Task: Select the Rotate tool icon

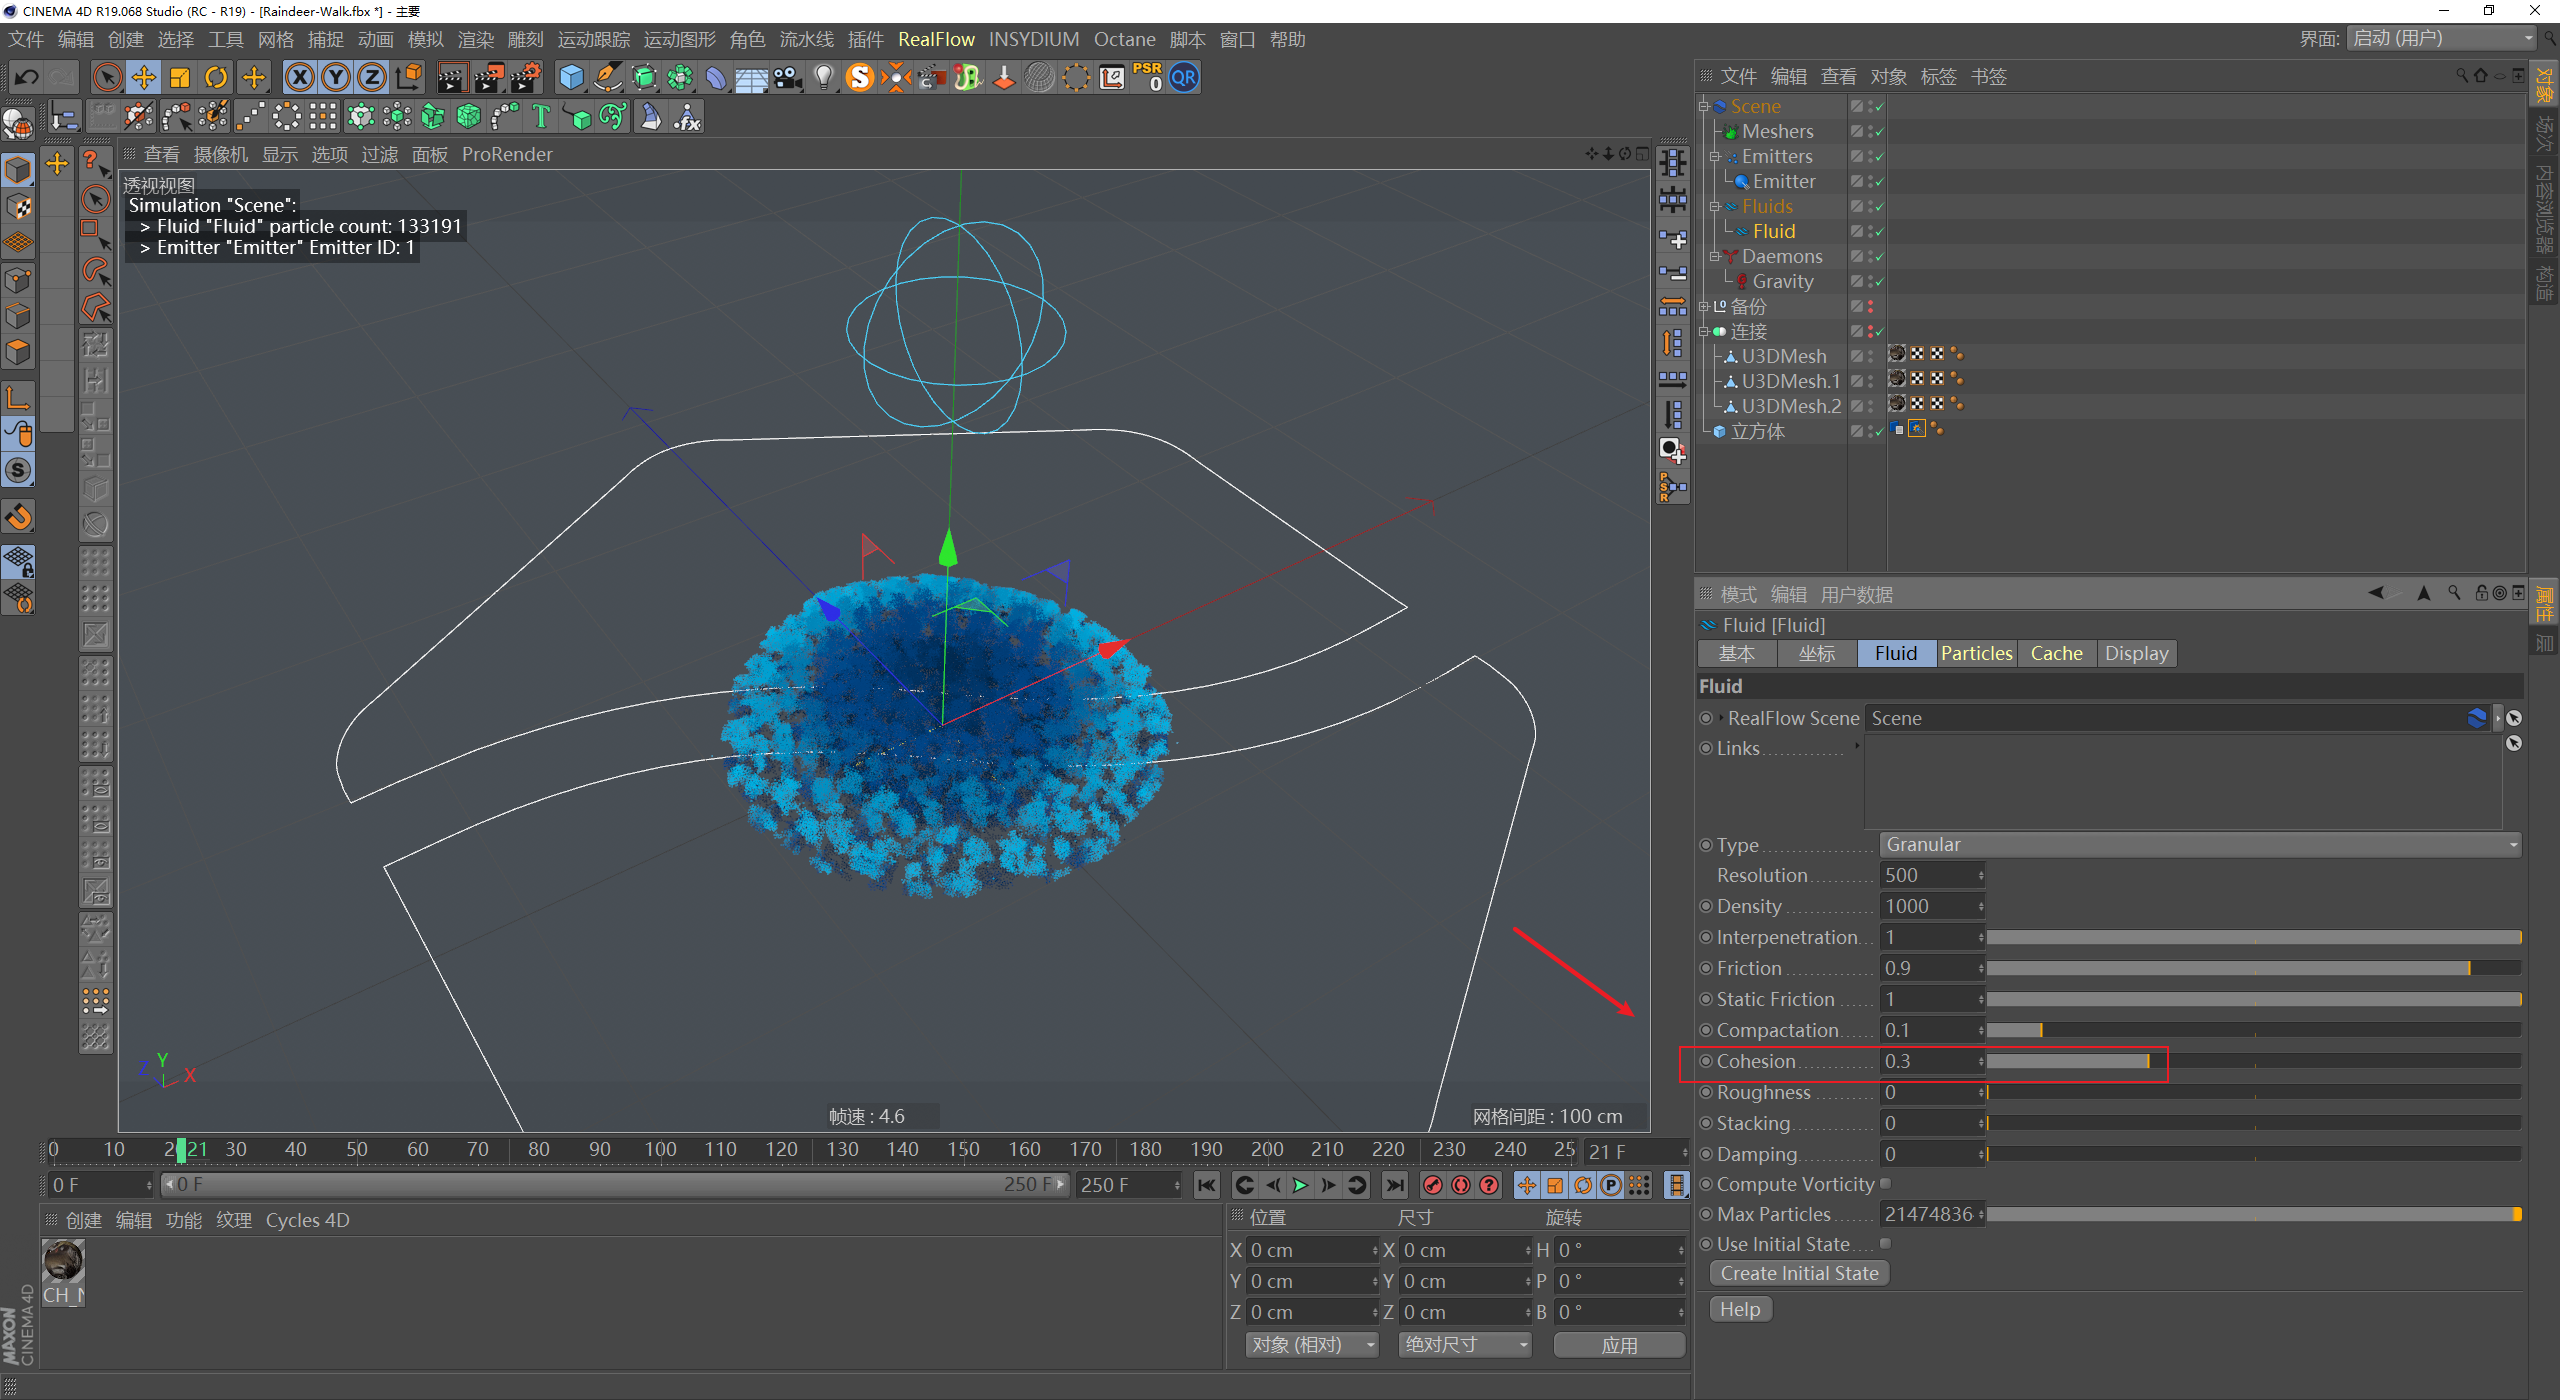Action: 215,77
